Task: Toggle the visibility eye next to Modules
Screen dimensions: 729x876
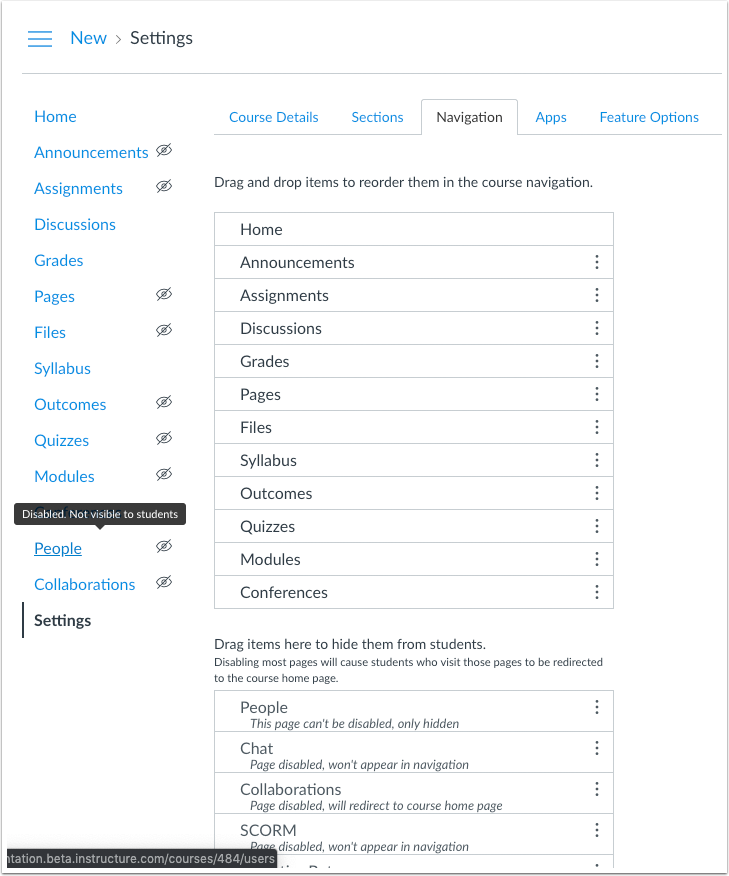Action: pos(164,474)
